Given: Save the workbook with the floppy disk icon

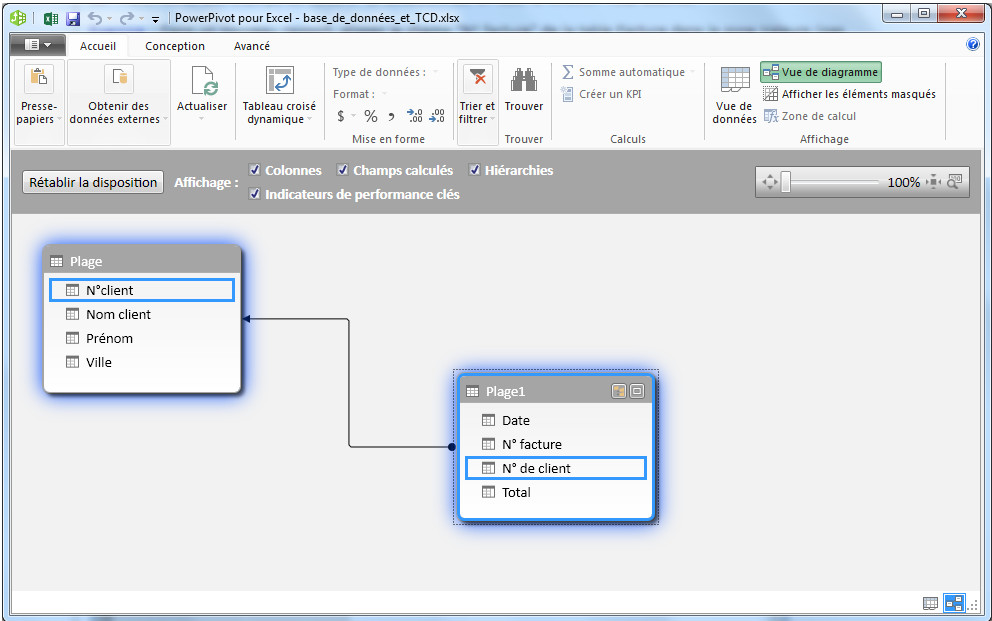Looking at the screenshot, I should point(73,18).
